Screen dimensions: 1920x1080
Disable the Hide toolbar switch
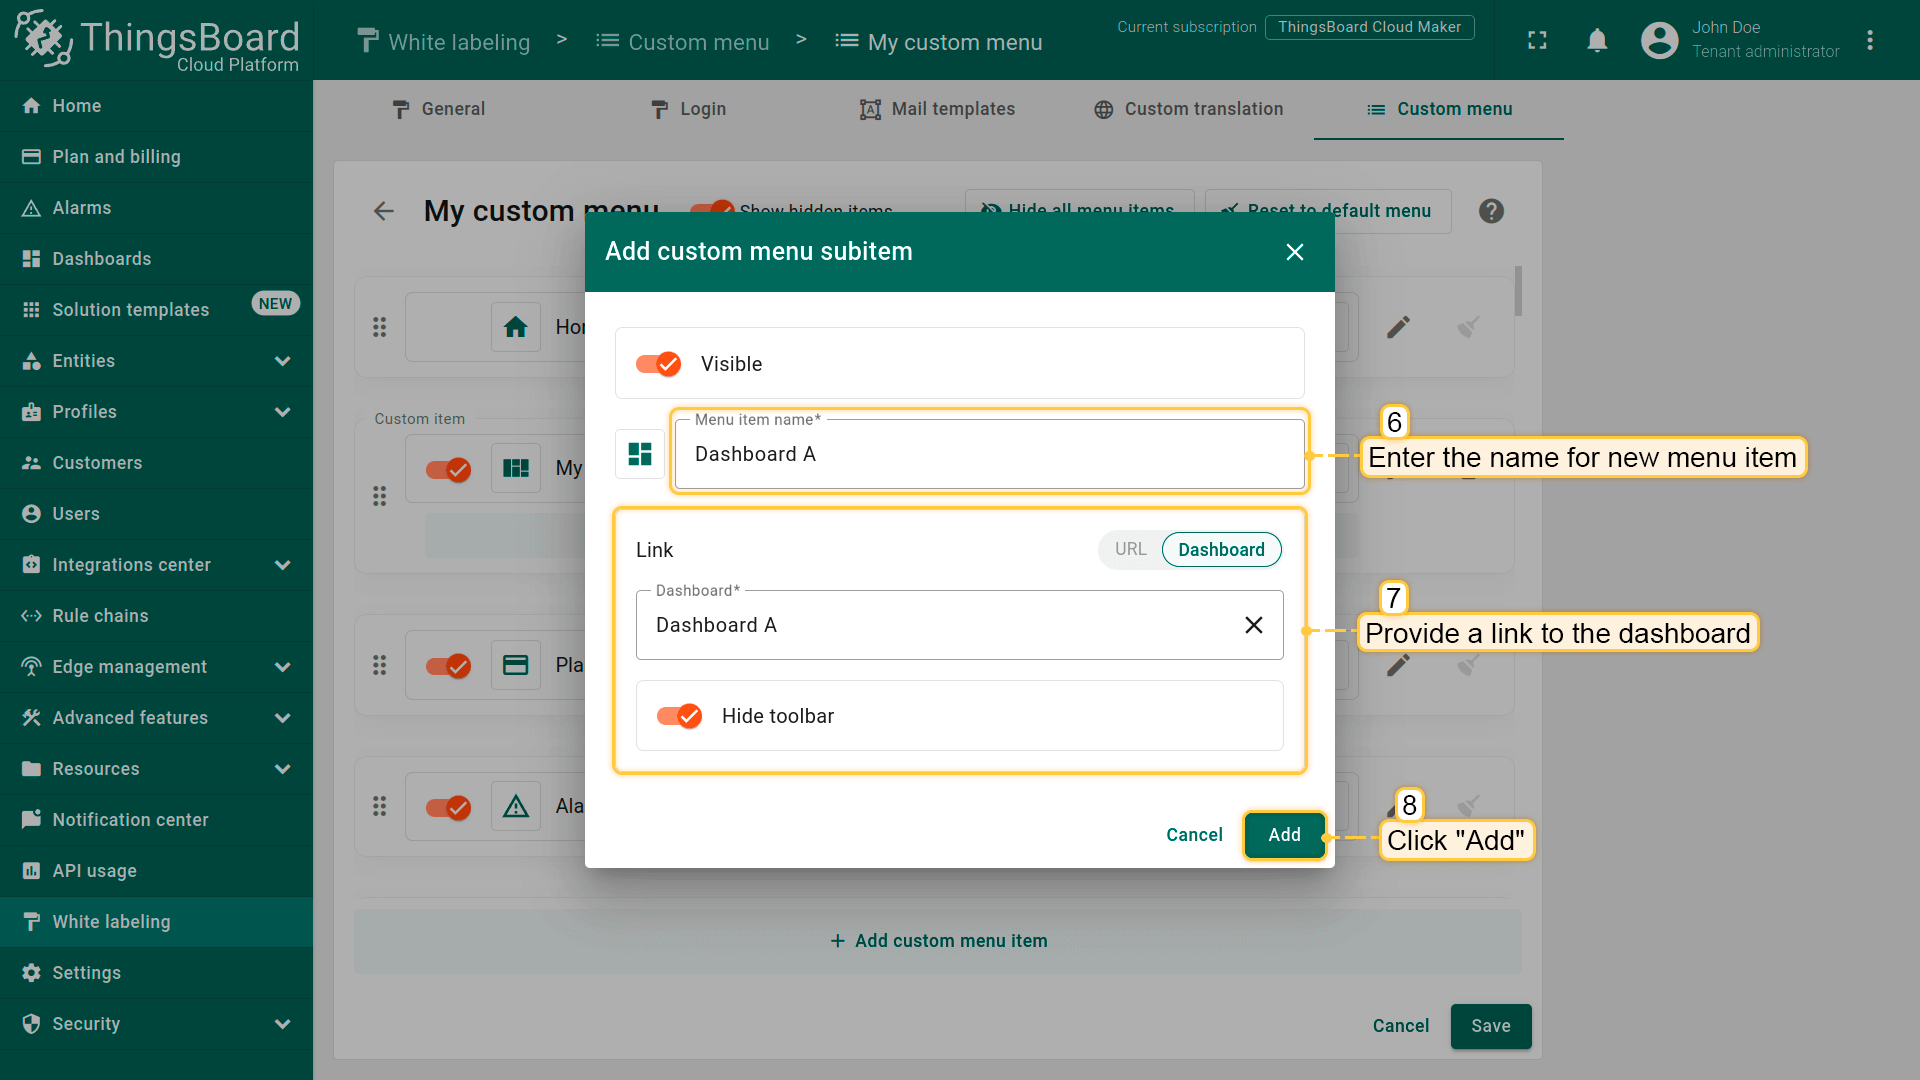click(679, 716)
